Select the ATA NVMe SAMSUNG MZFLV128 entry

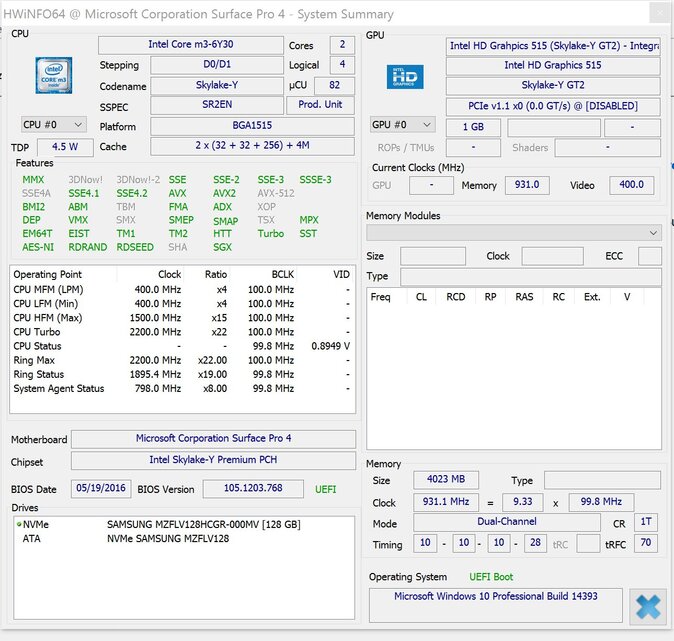click(x=163, y=538)
